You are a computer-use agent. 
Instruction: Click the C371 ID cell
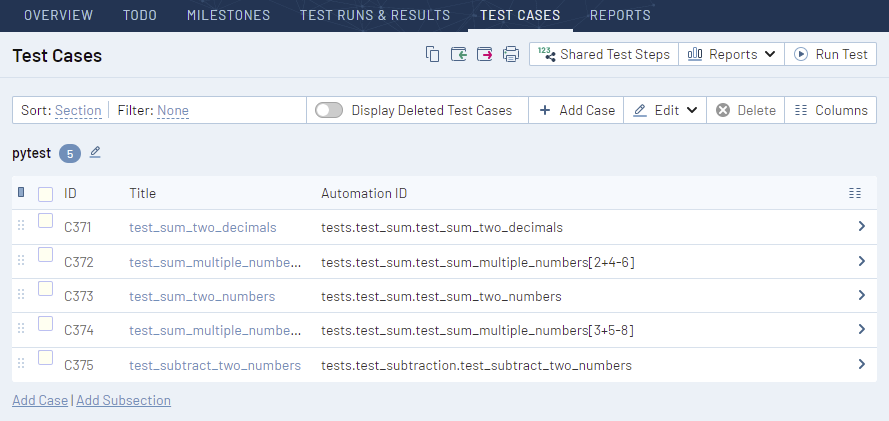point(78,227)
